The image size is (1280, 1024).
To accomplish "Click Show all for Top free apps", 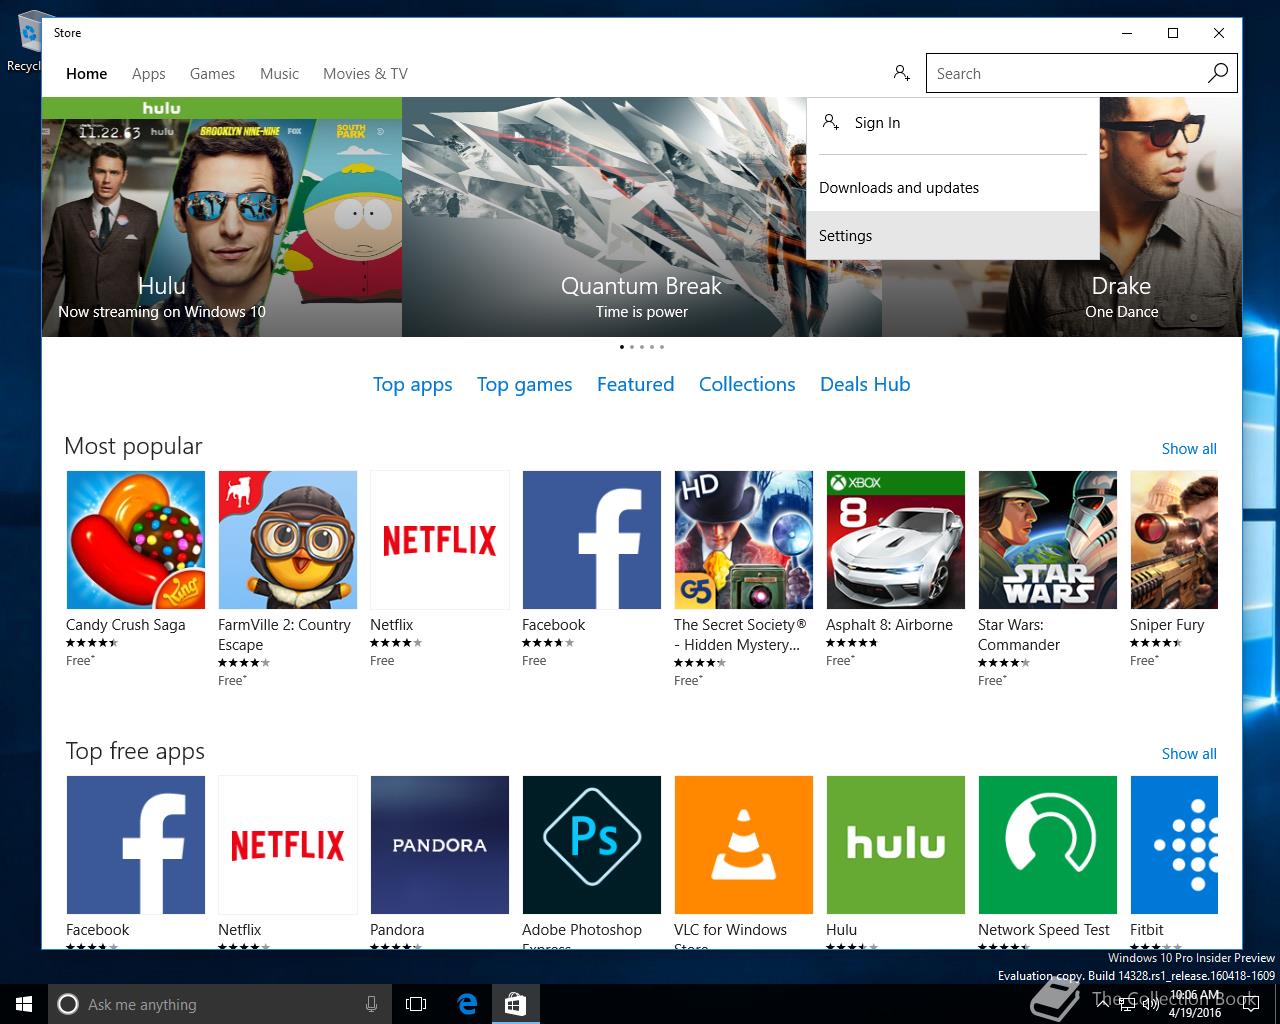I will coord(1189,754).
